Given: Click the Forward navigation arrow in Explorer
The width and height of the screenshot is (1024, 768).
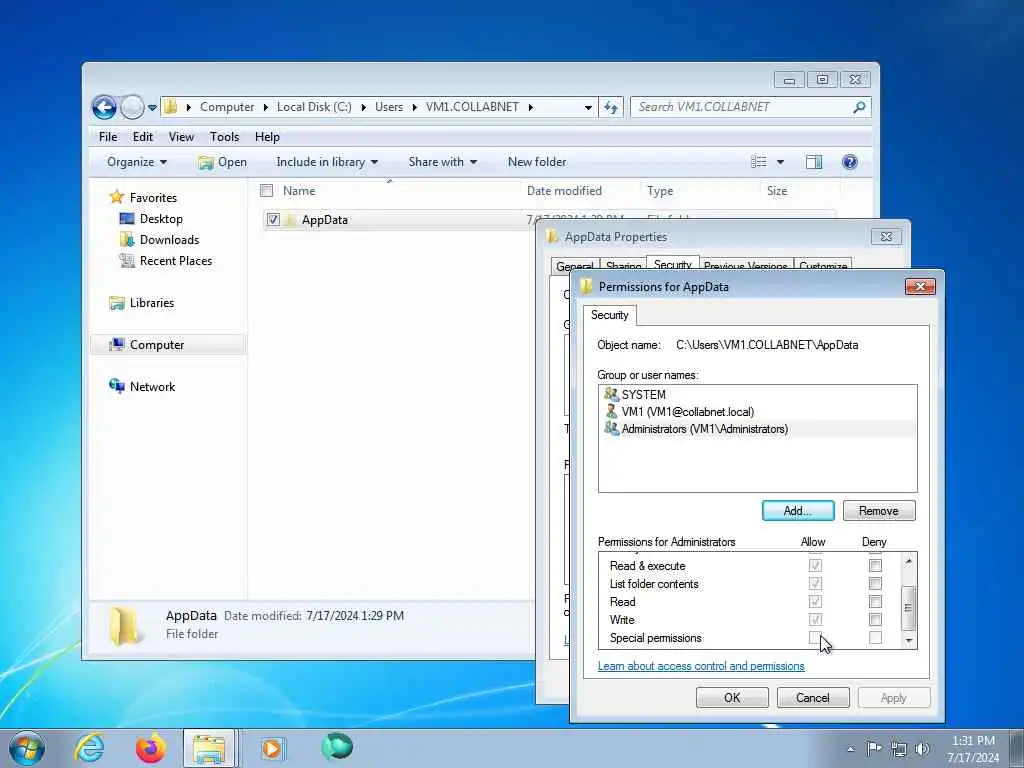Looking at the screenshot, I should [133, 107].
